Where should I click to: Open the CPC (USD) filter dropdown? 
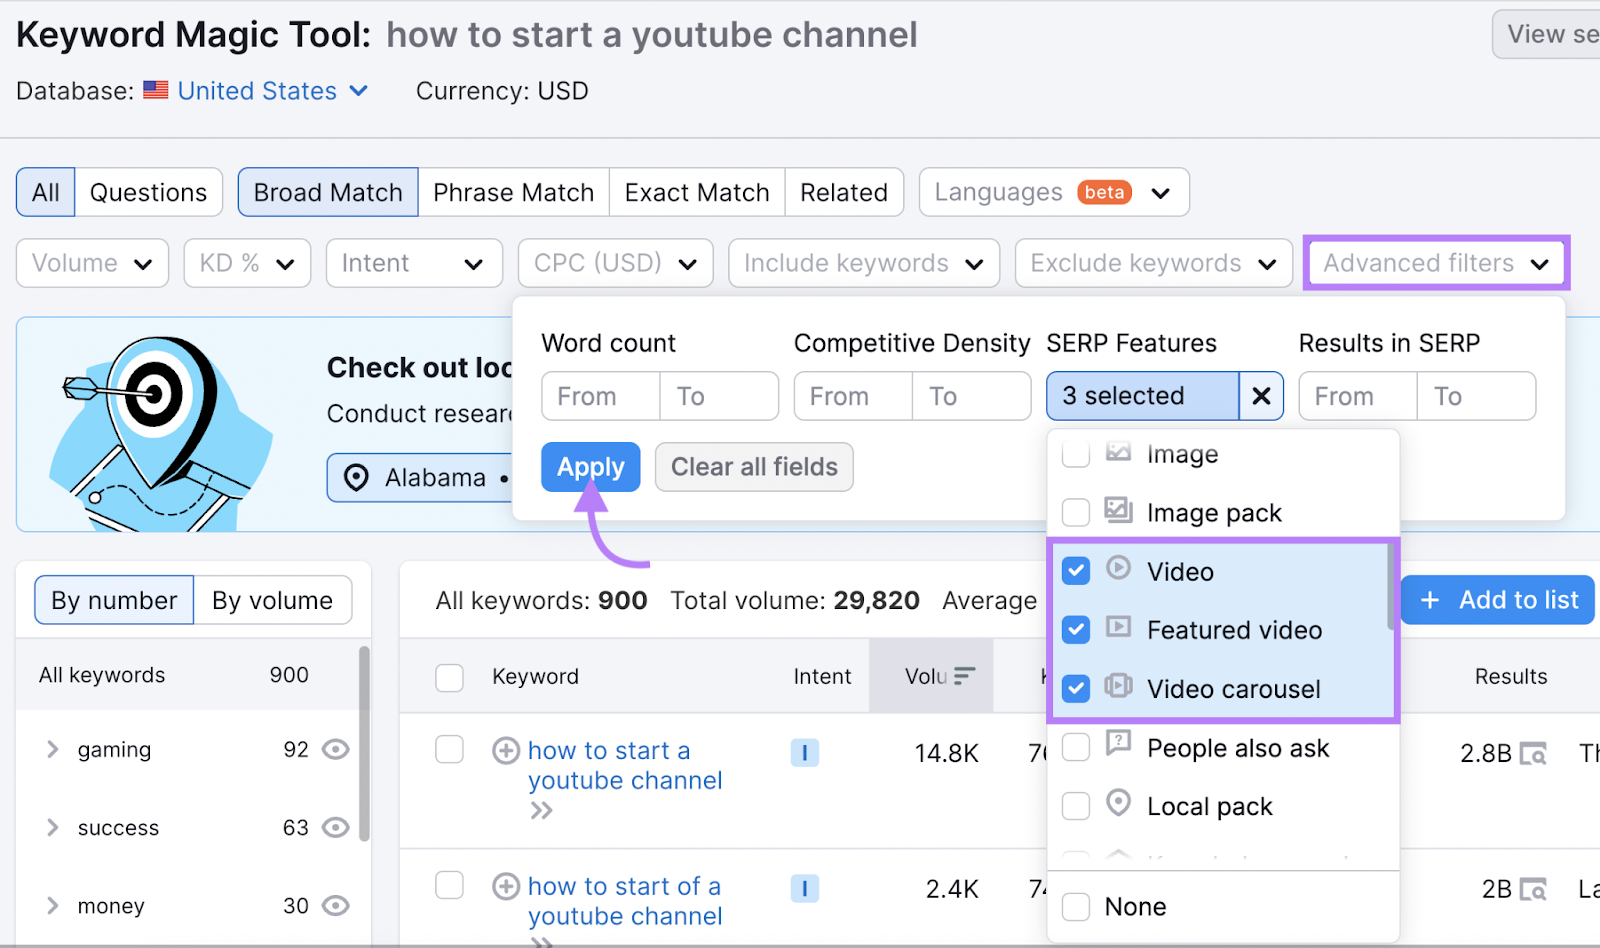pos(616,263)
